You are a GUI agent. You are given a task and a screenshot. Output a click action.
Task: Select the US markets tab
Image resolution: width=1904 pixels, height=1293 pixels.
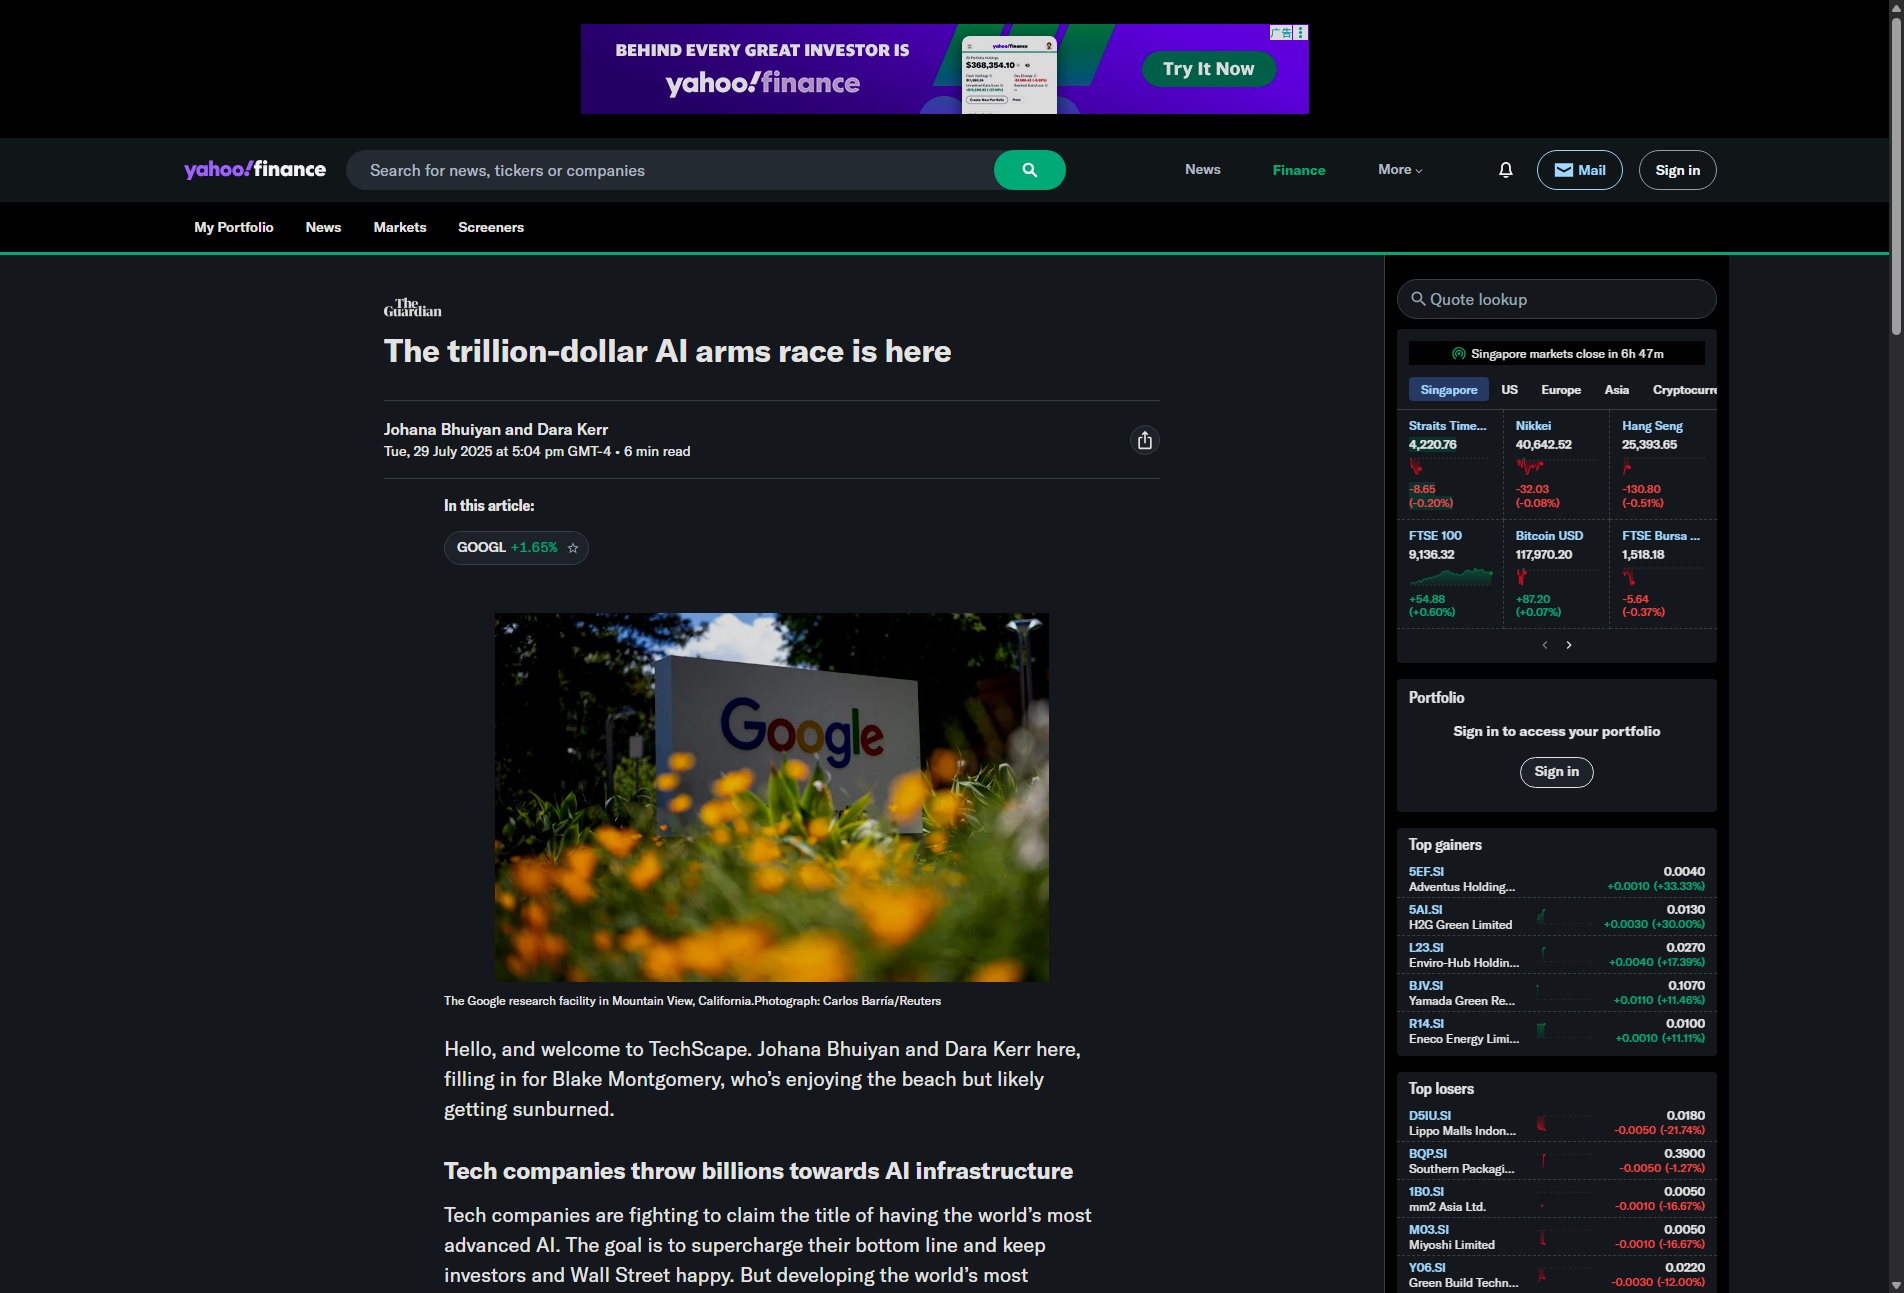point(1509,390)
